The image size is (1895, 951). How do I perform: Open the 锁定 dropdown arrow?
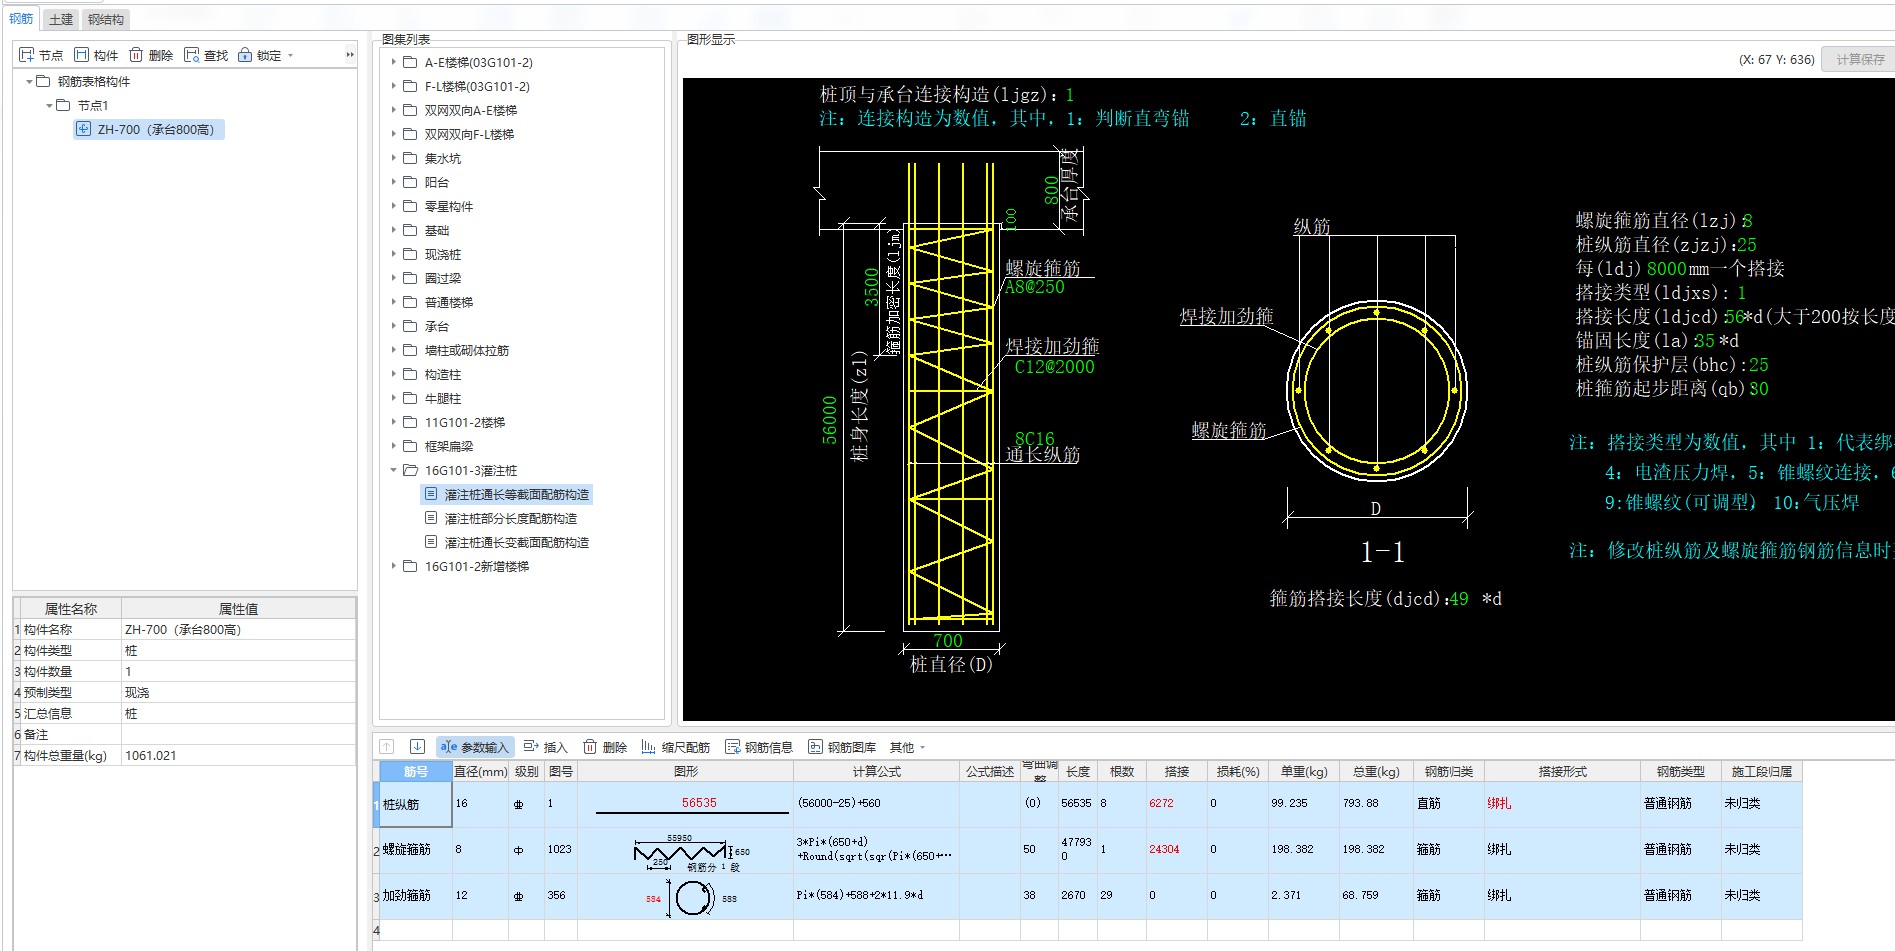coord(291,55)
